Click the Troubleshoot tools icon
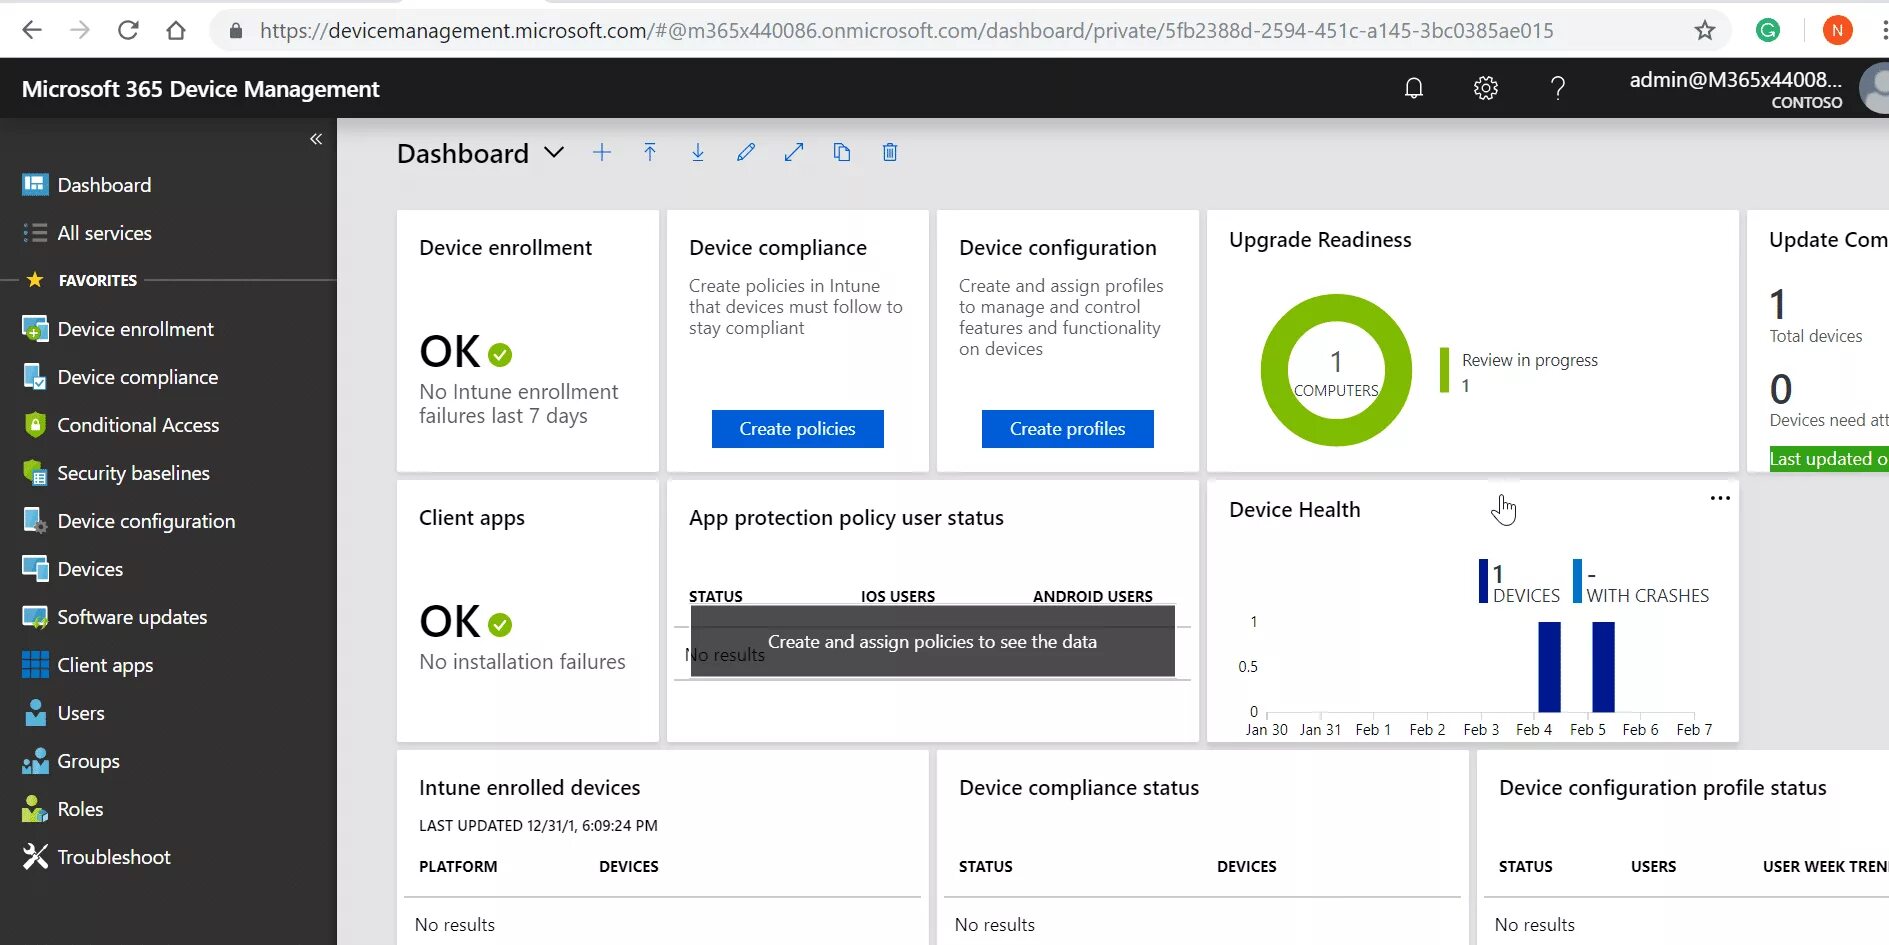Viewport: 1889px width, 945px height. coord(35,857)
